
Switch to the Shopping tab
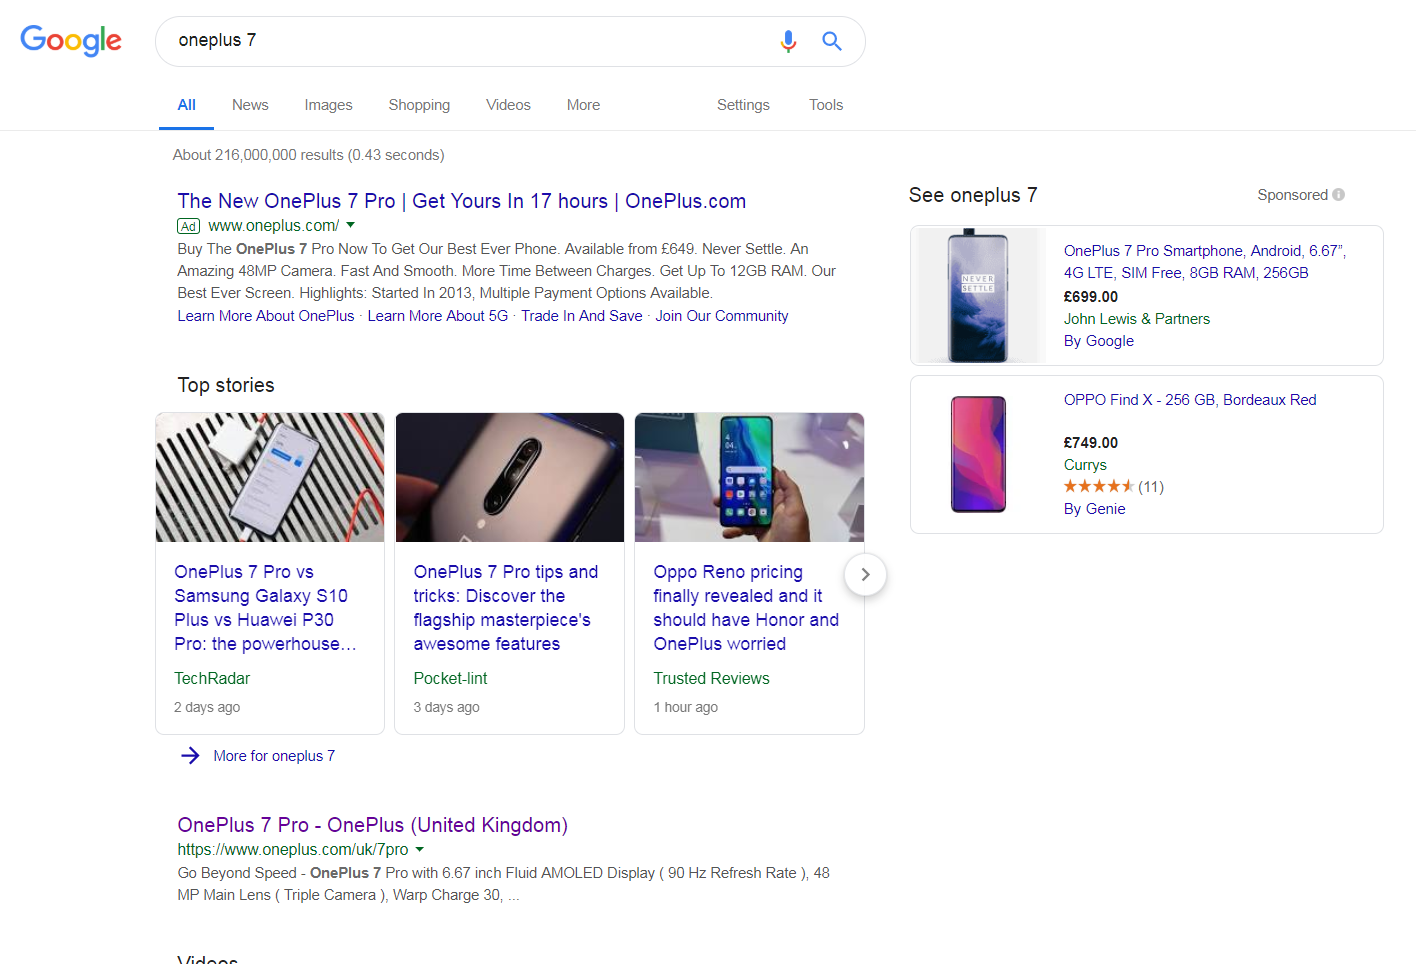[x=419, y=105]
